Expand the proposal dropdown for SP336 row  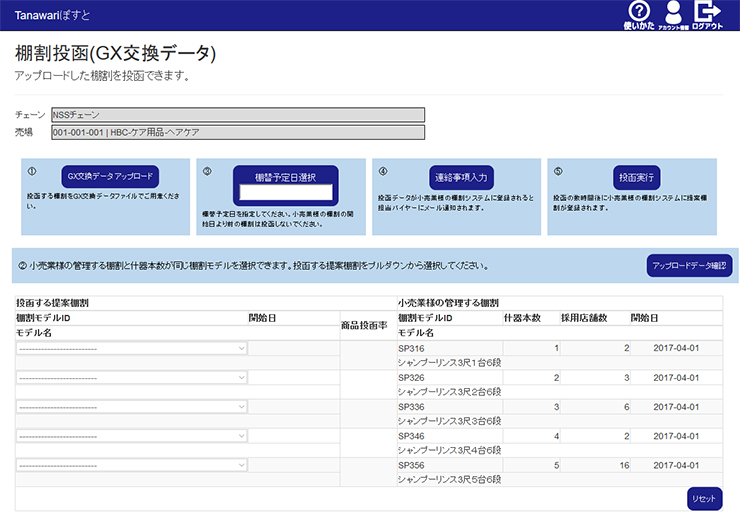[x=131, y=407]
